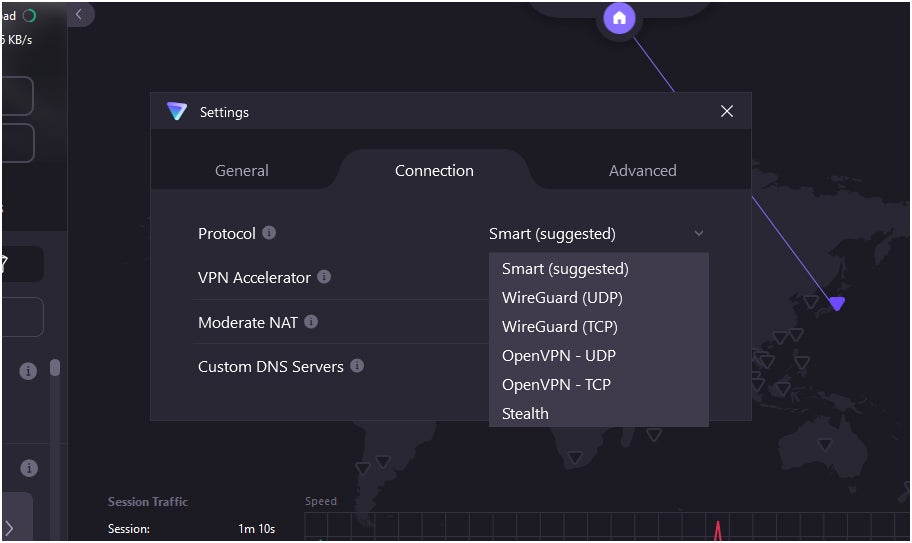The image size is (912, 543).
Task: Click the lower info icon in left sidebar
Action: tap(28, 468)
